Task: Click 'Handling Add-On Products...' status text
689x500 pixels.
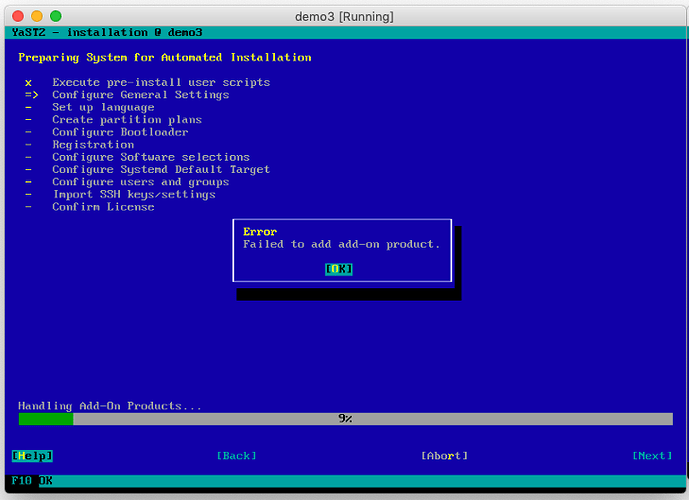Action: [110, 406]
